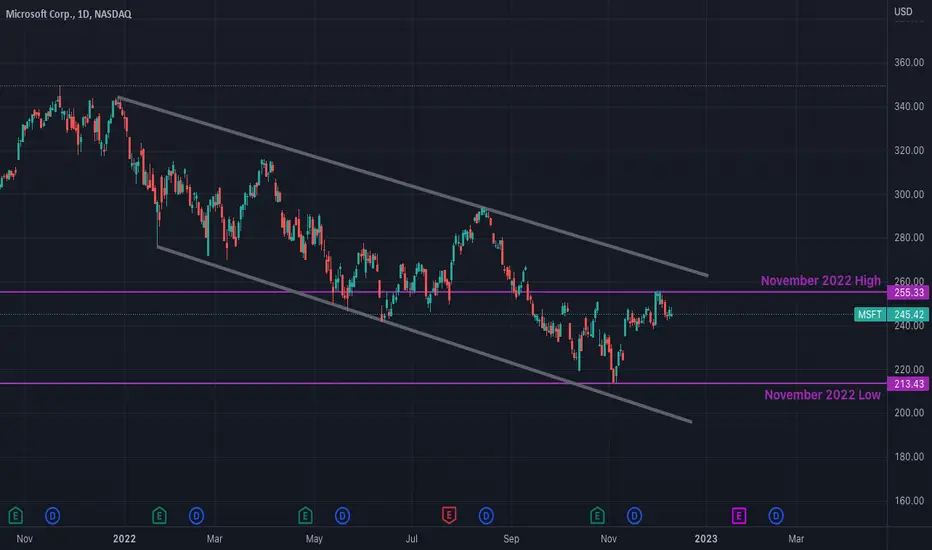Click the Microsoft Corp., 1D, NASDAQ chart title

(68, 14)
